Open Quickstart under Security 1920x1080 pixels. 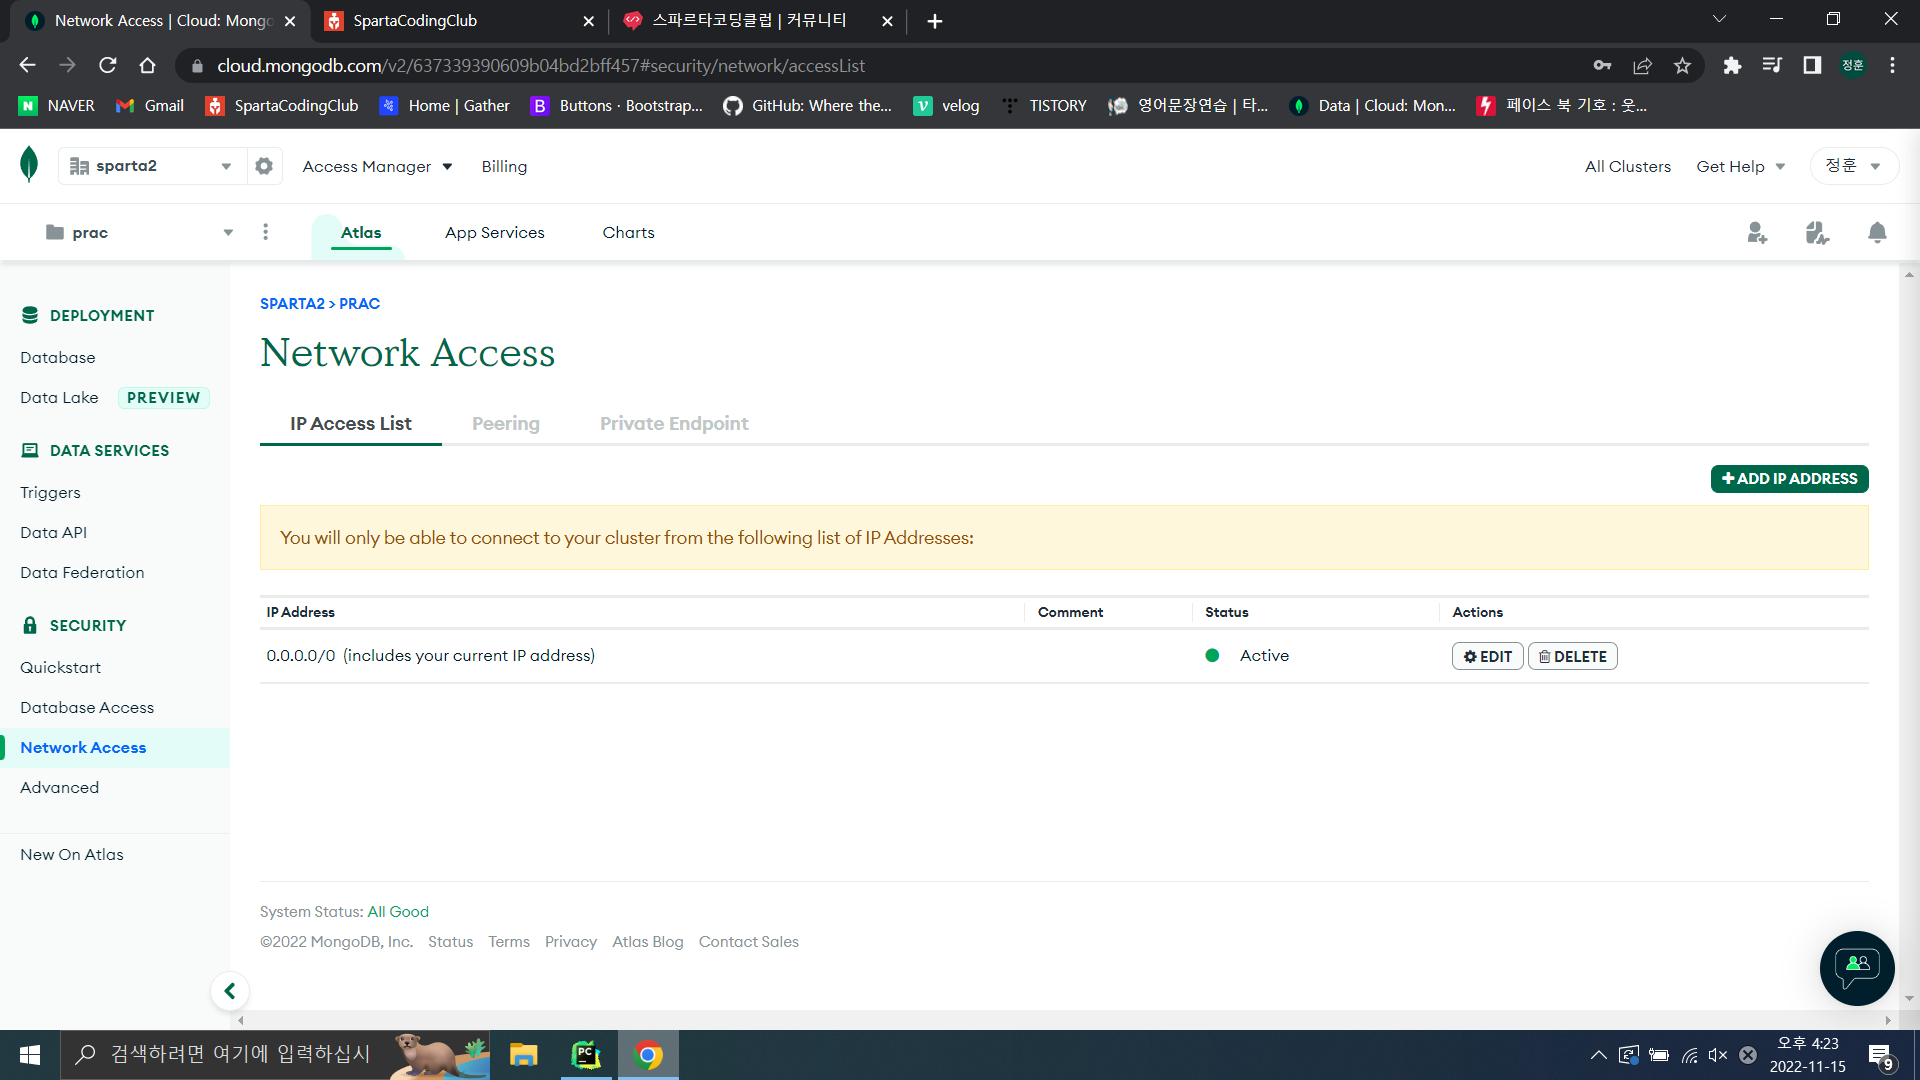pyautogui.click(x=60, y=668)
